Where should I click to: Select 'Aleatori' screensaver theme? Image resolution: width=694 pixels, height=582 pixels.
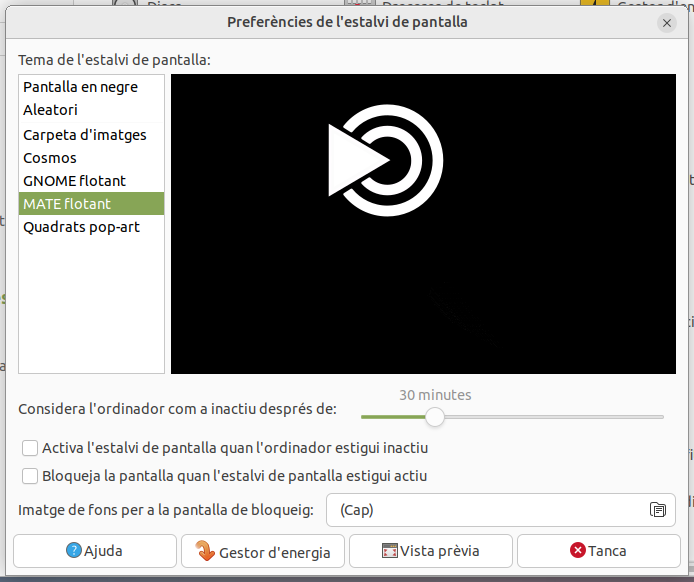[50, 110]
